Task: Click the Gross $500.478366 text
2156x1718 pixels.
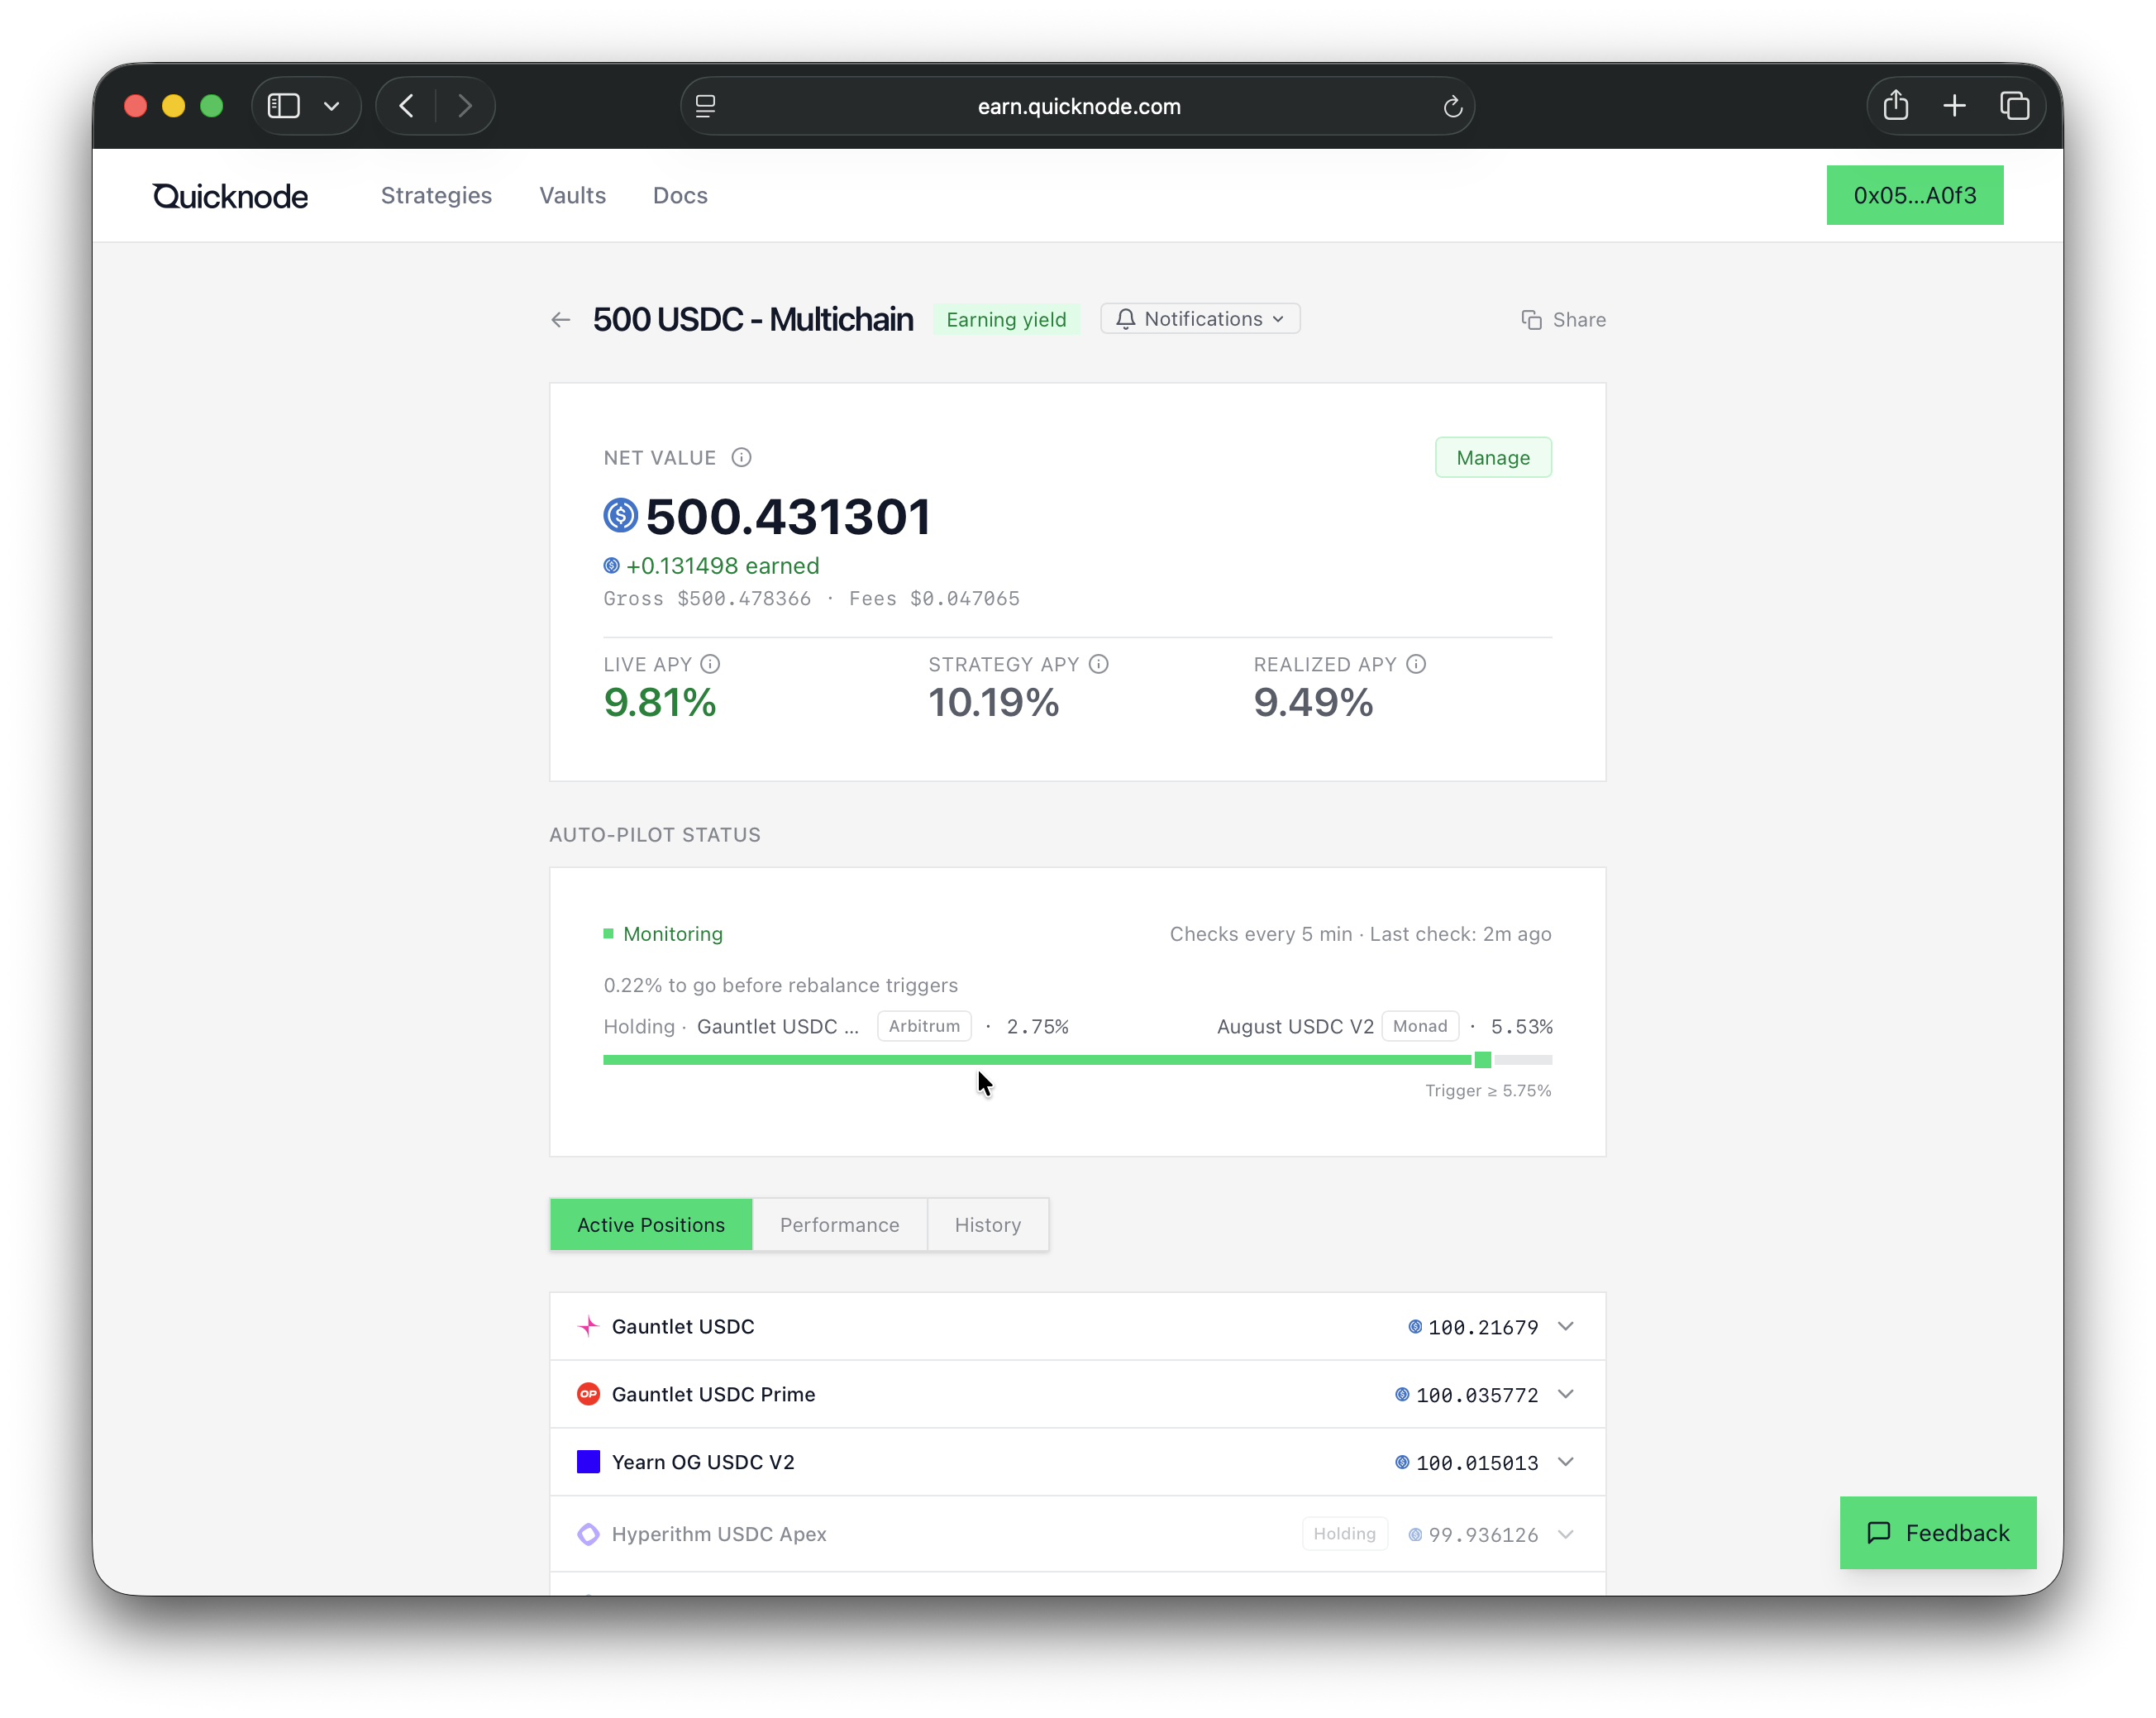Action: point(707,599)
